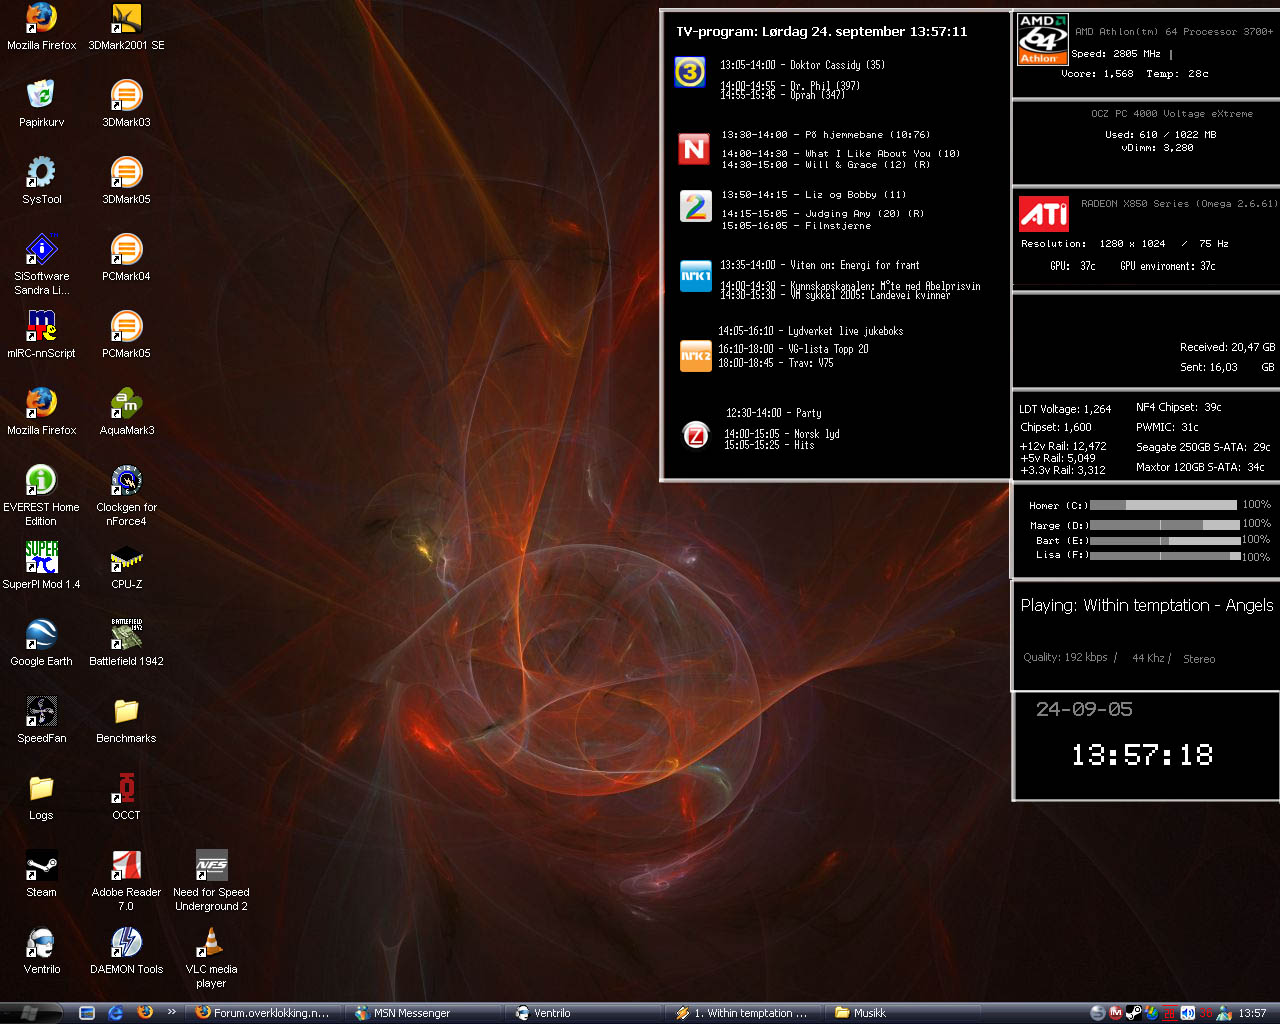This screenshot has width=1280, height=1024.
Task: Click the 13:57:18 digital clock widget
Action: point(1142,755)
